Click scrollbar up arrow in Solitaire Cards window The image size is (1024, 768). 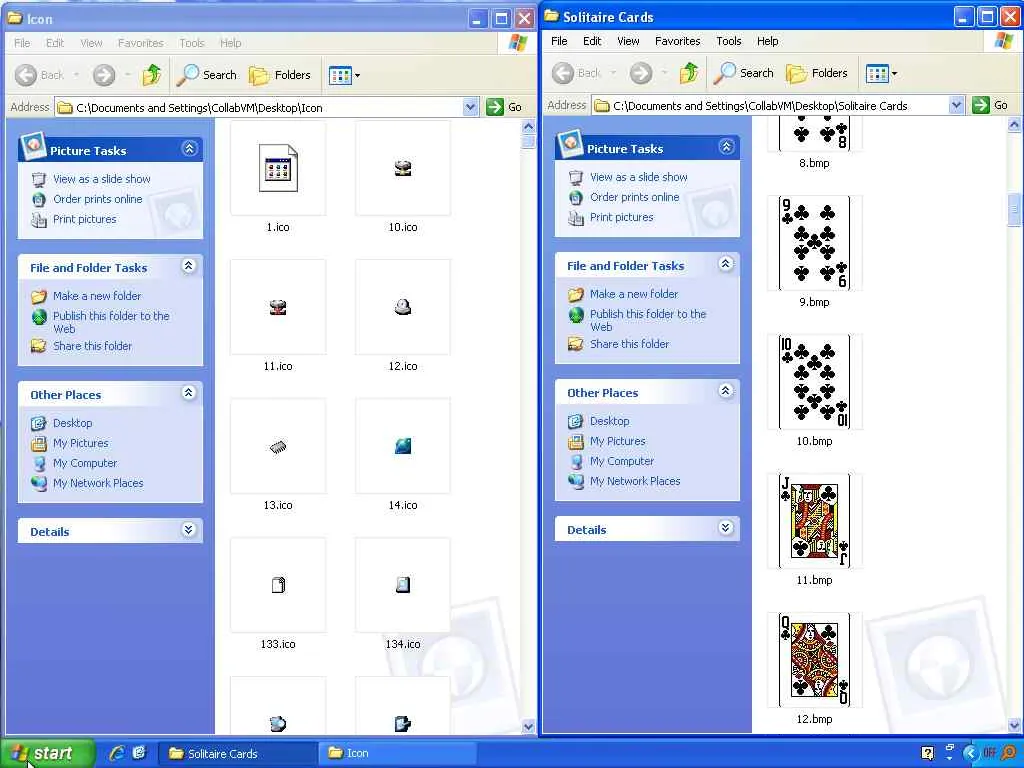[1014, 124]
